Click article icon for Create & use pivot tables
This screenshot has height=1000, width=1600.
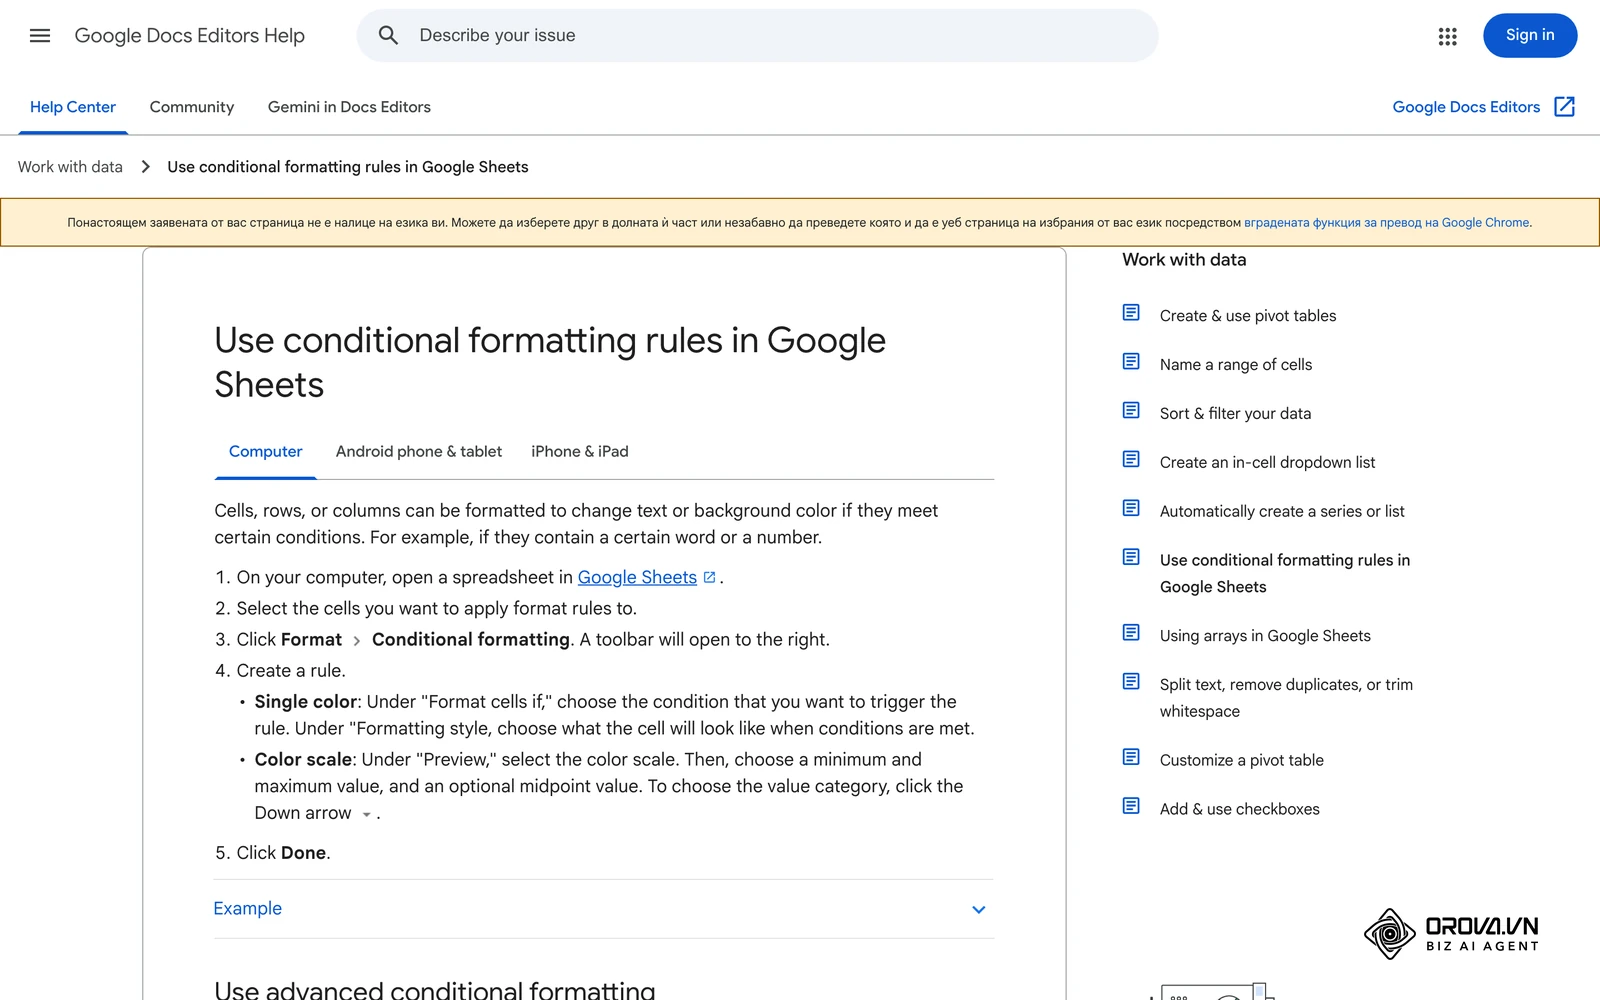point(1131,313)
